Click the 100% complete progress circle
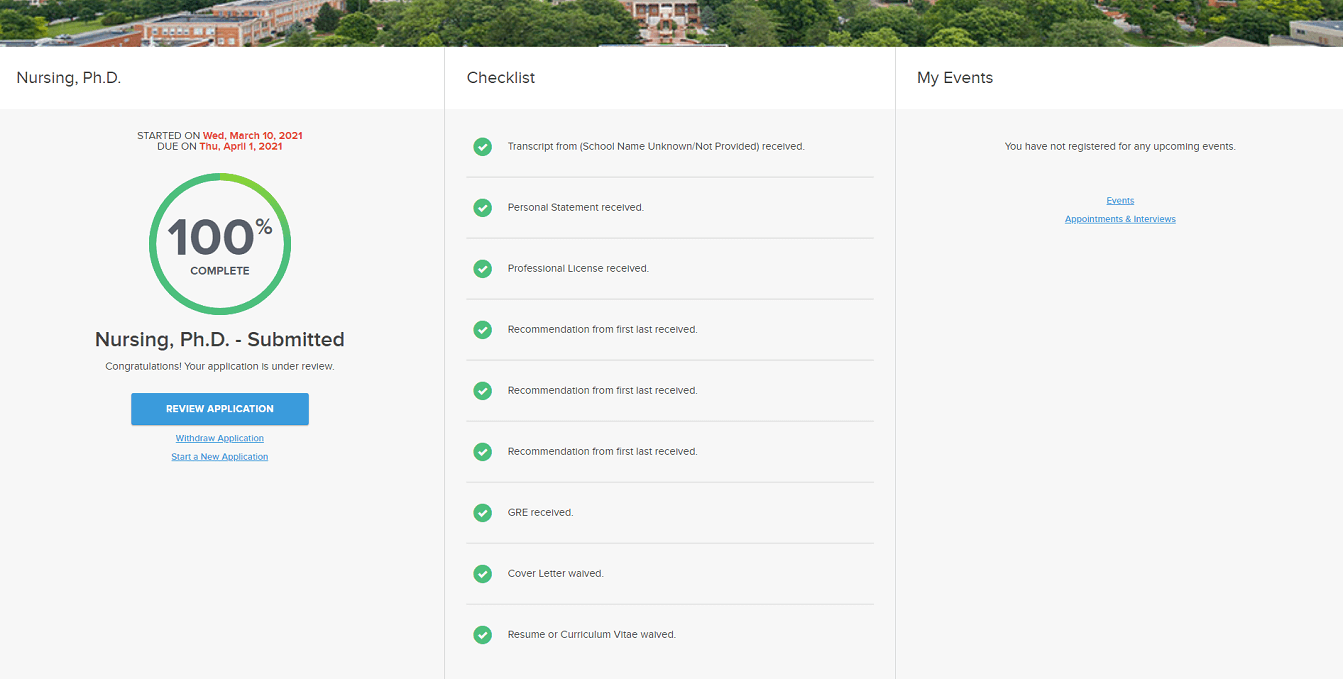Image resolution: width=1343 pixels, height=679 pixels. (x=220, y=243)
